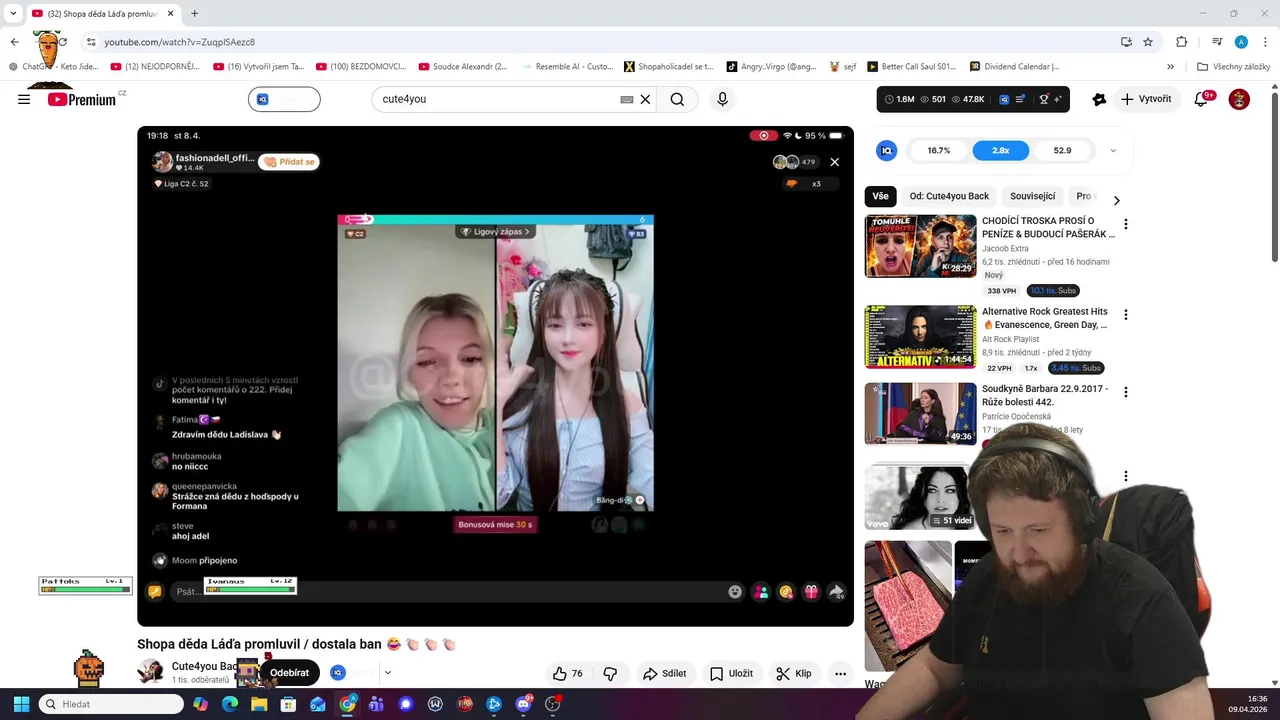This screenshot has height=720, width=1280.
Task: Go back to the previous page
Action: [14, 42]
